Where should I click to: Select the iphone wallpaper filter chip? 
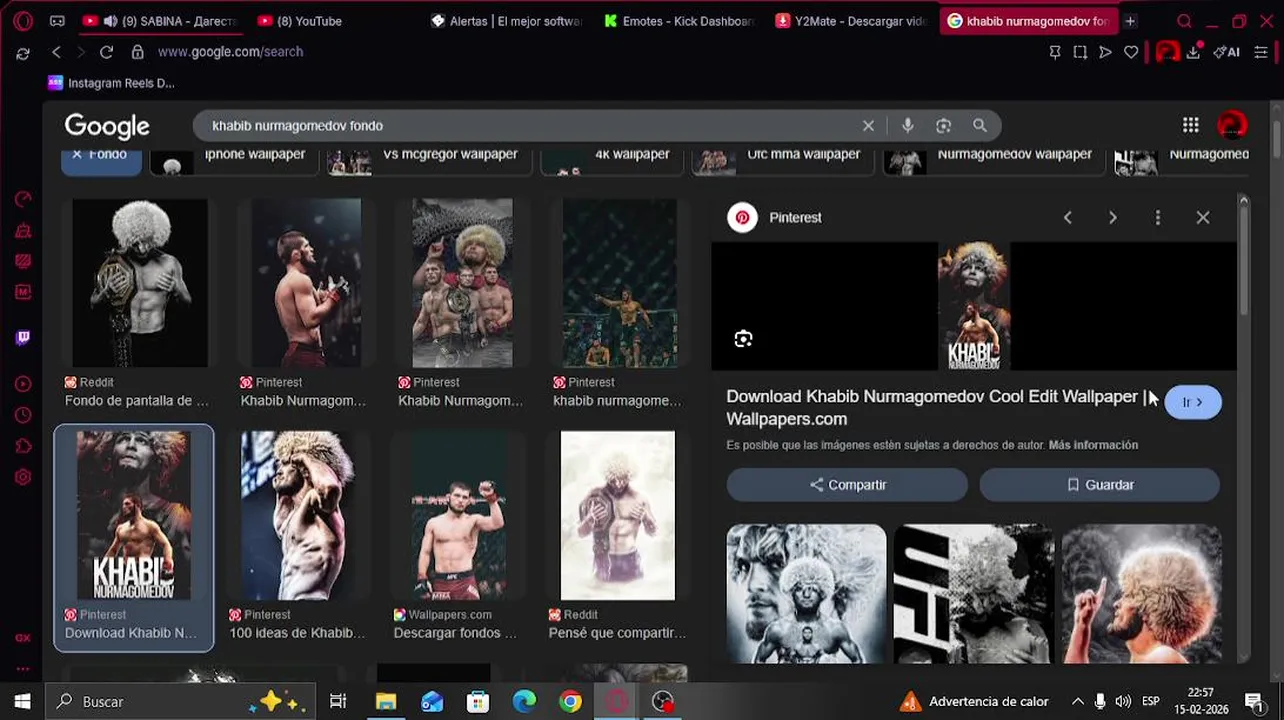click(232, 160)
